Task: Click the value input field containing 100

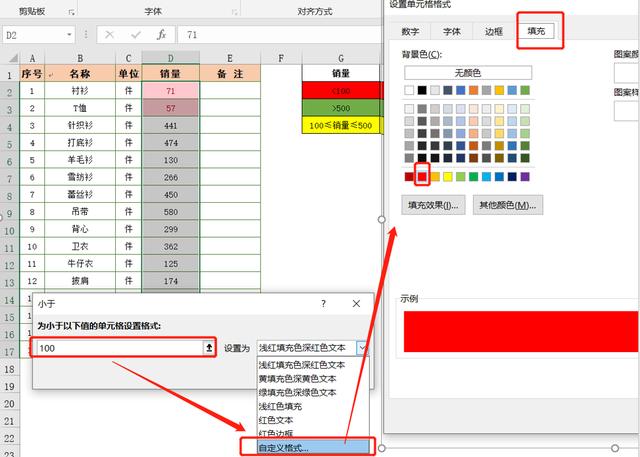Action: pyautogui.click(x=118, y=347)
